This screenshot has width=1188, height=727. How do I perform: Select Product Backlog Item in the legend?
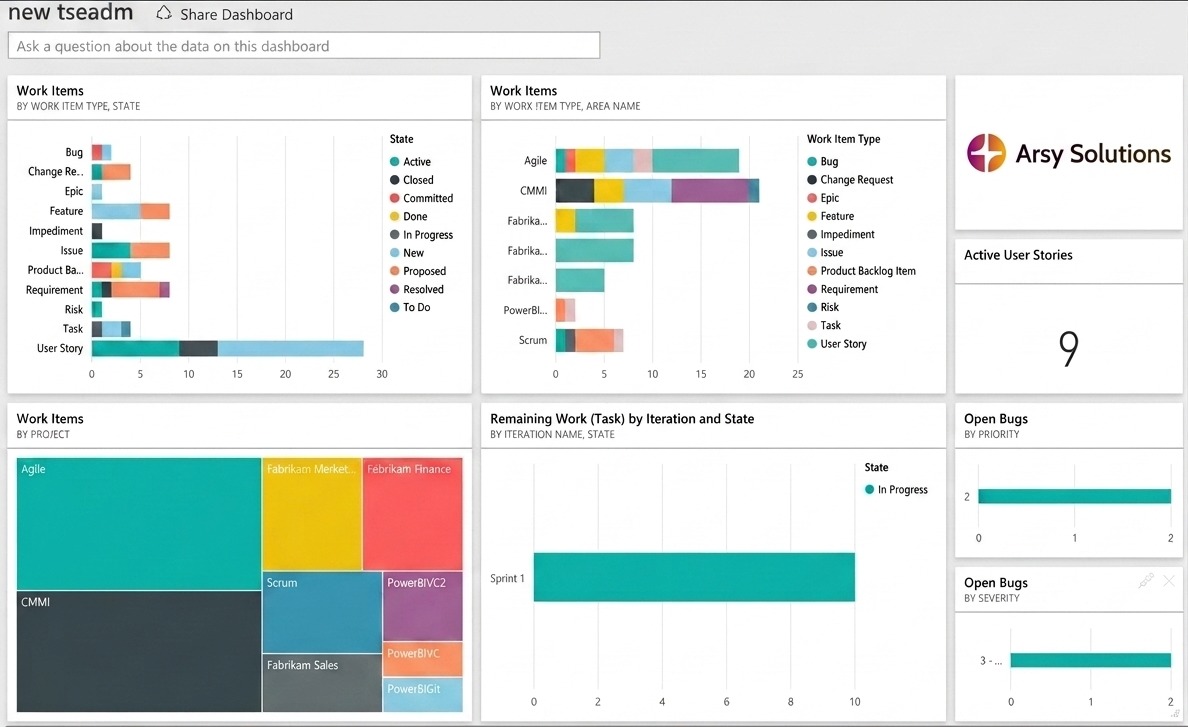[x=861, y=271]
